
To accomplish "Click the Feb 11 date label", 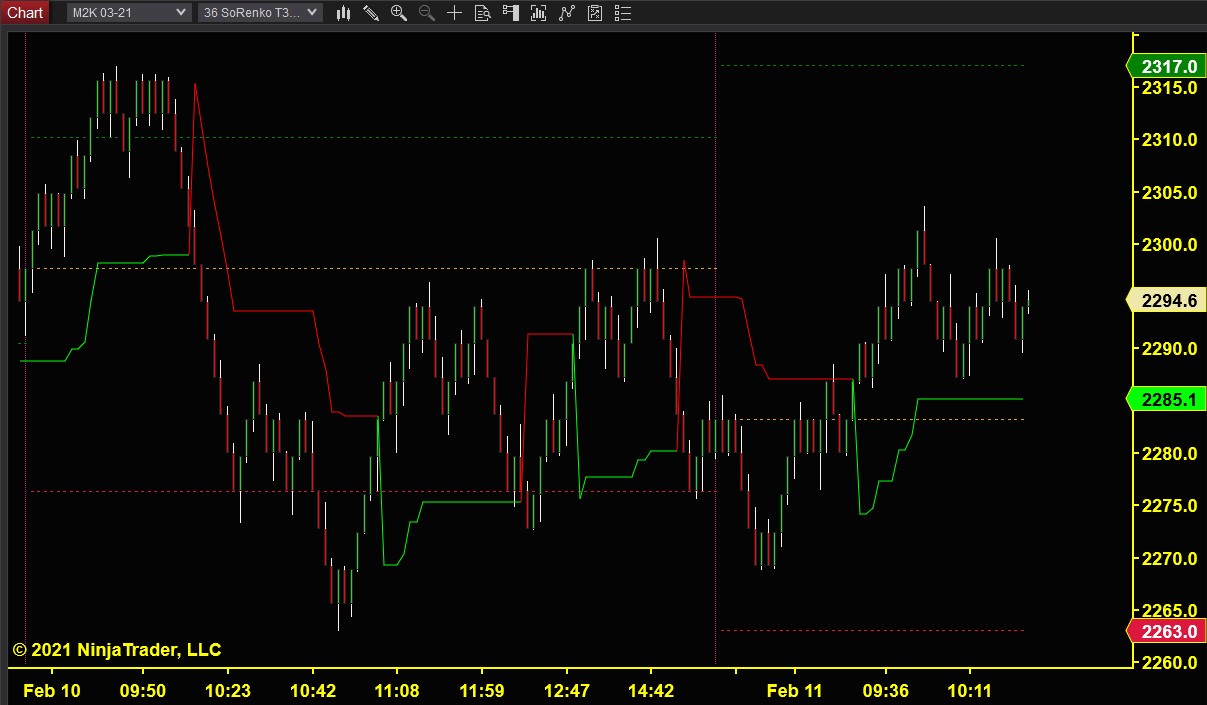I will (794, 691).
